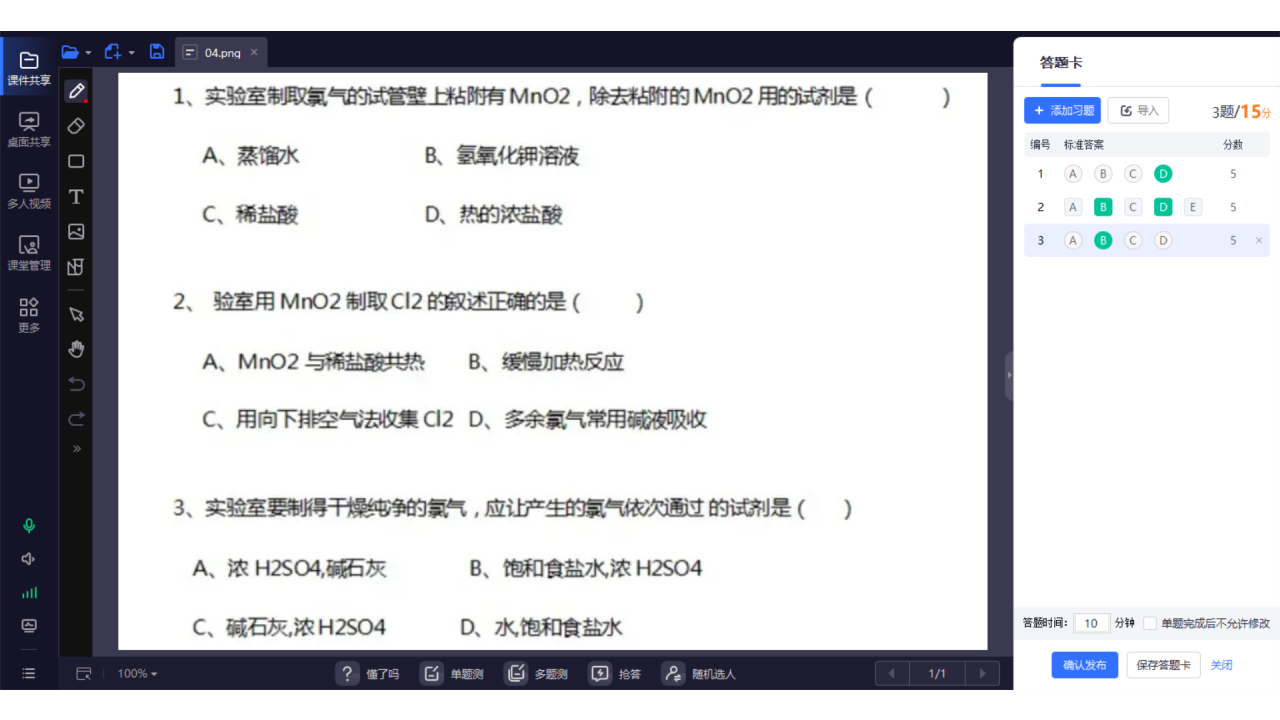1280x720 pixels.
Task: Select the text tool
Action: tap(76, 196)
